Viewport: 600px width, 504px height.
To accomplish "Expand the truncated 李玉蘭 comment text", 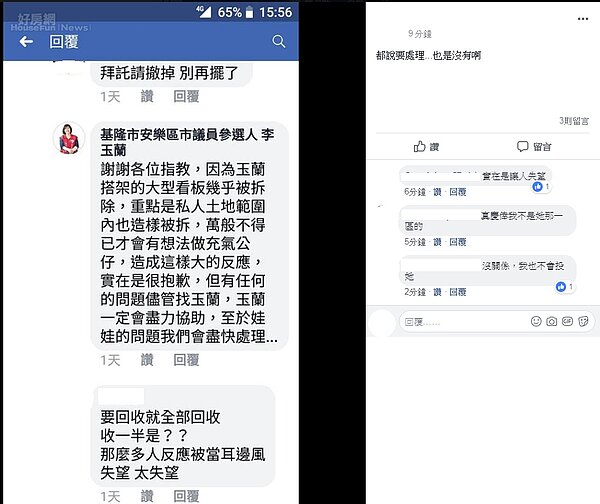I will [x=271, y=337].
